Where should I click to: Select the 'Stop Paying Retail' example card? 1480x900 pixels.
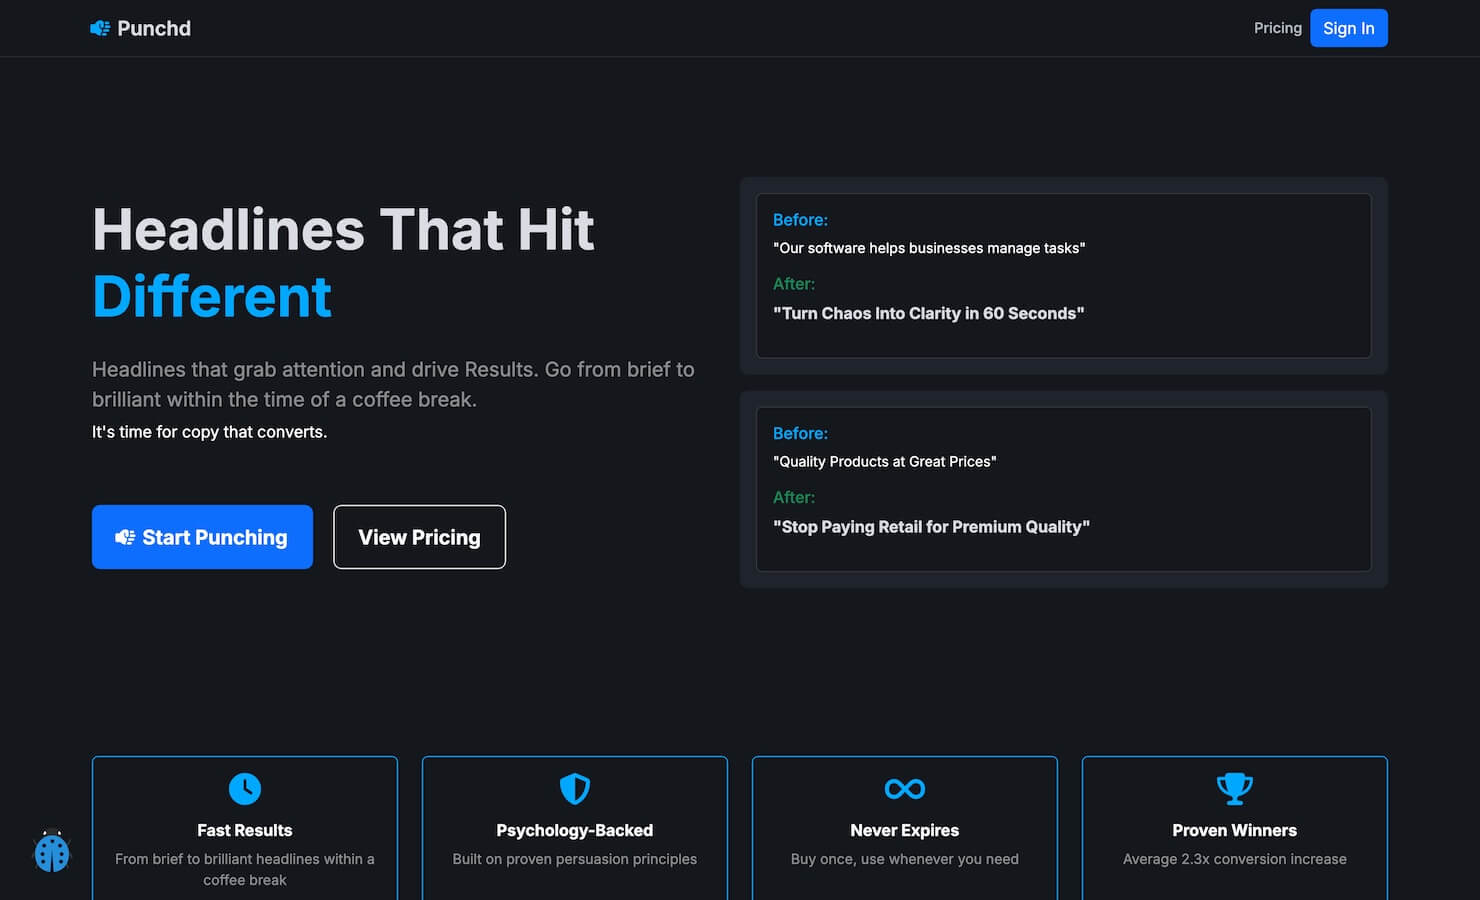[x=1063, y=489]
